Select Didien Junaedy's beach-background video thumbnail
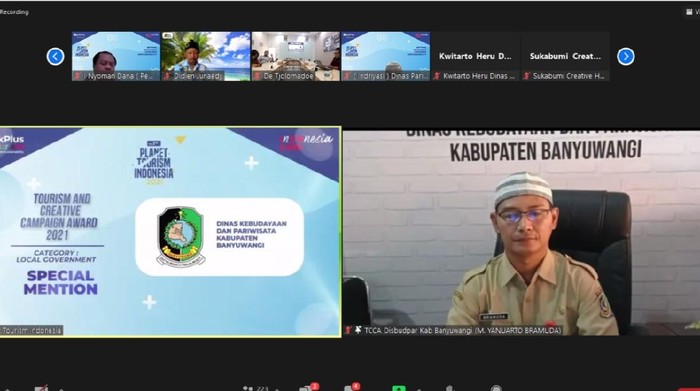700x391 pixels. coord(206,56)
